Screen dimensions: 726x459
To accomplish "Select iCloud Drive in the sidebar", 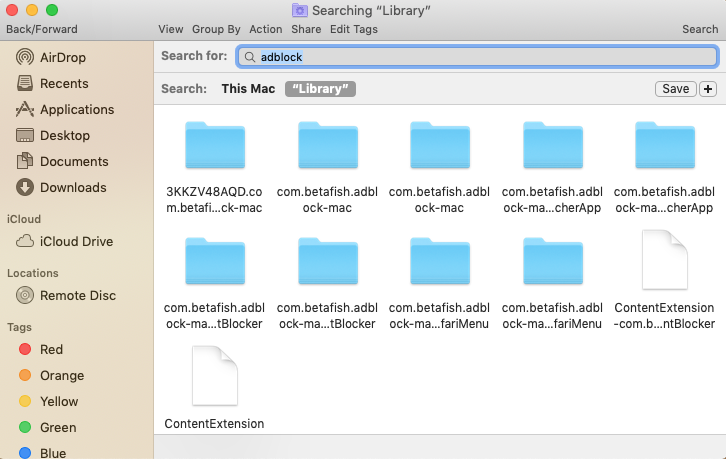I will click(x=75, y=241).
